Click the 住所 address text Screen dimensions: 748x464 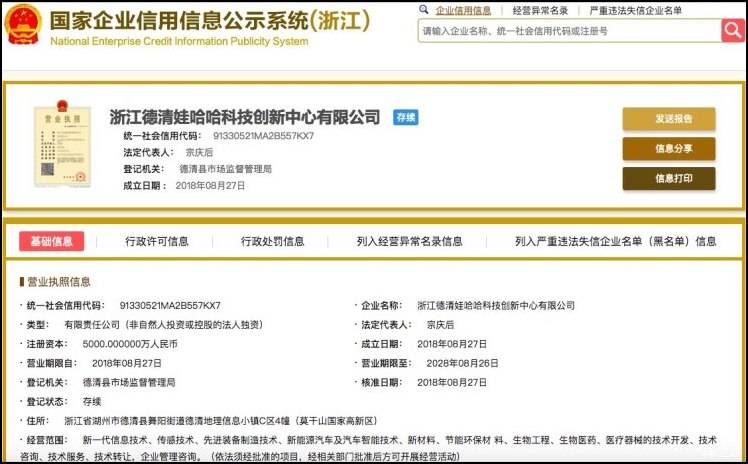pos(220,421)
